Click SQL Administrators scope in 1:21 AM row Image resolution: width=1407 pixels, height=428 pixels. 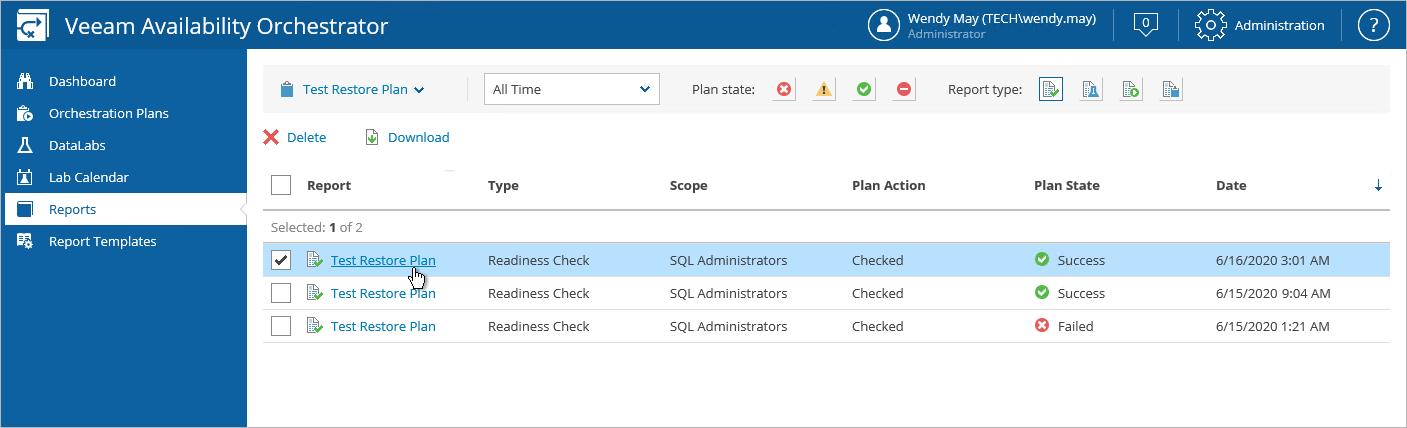pyautogui.click(x=728, y=326)
